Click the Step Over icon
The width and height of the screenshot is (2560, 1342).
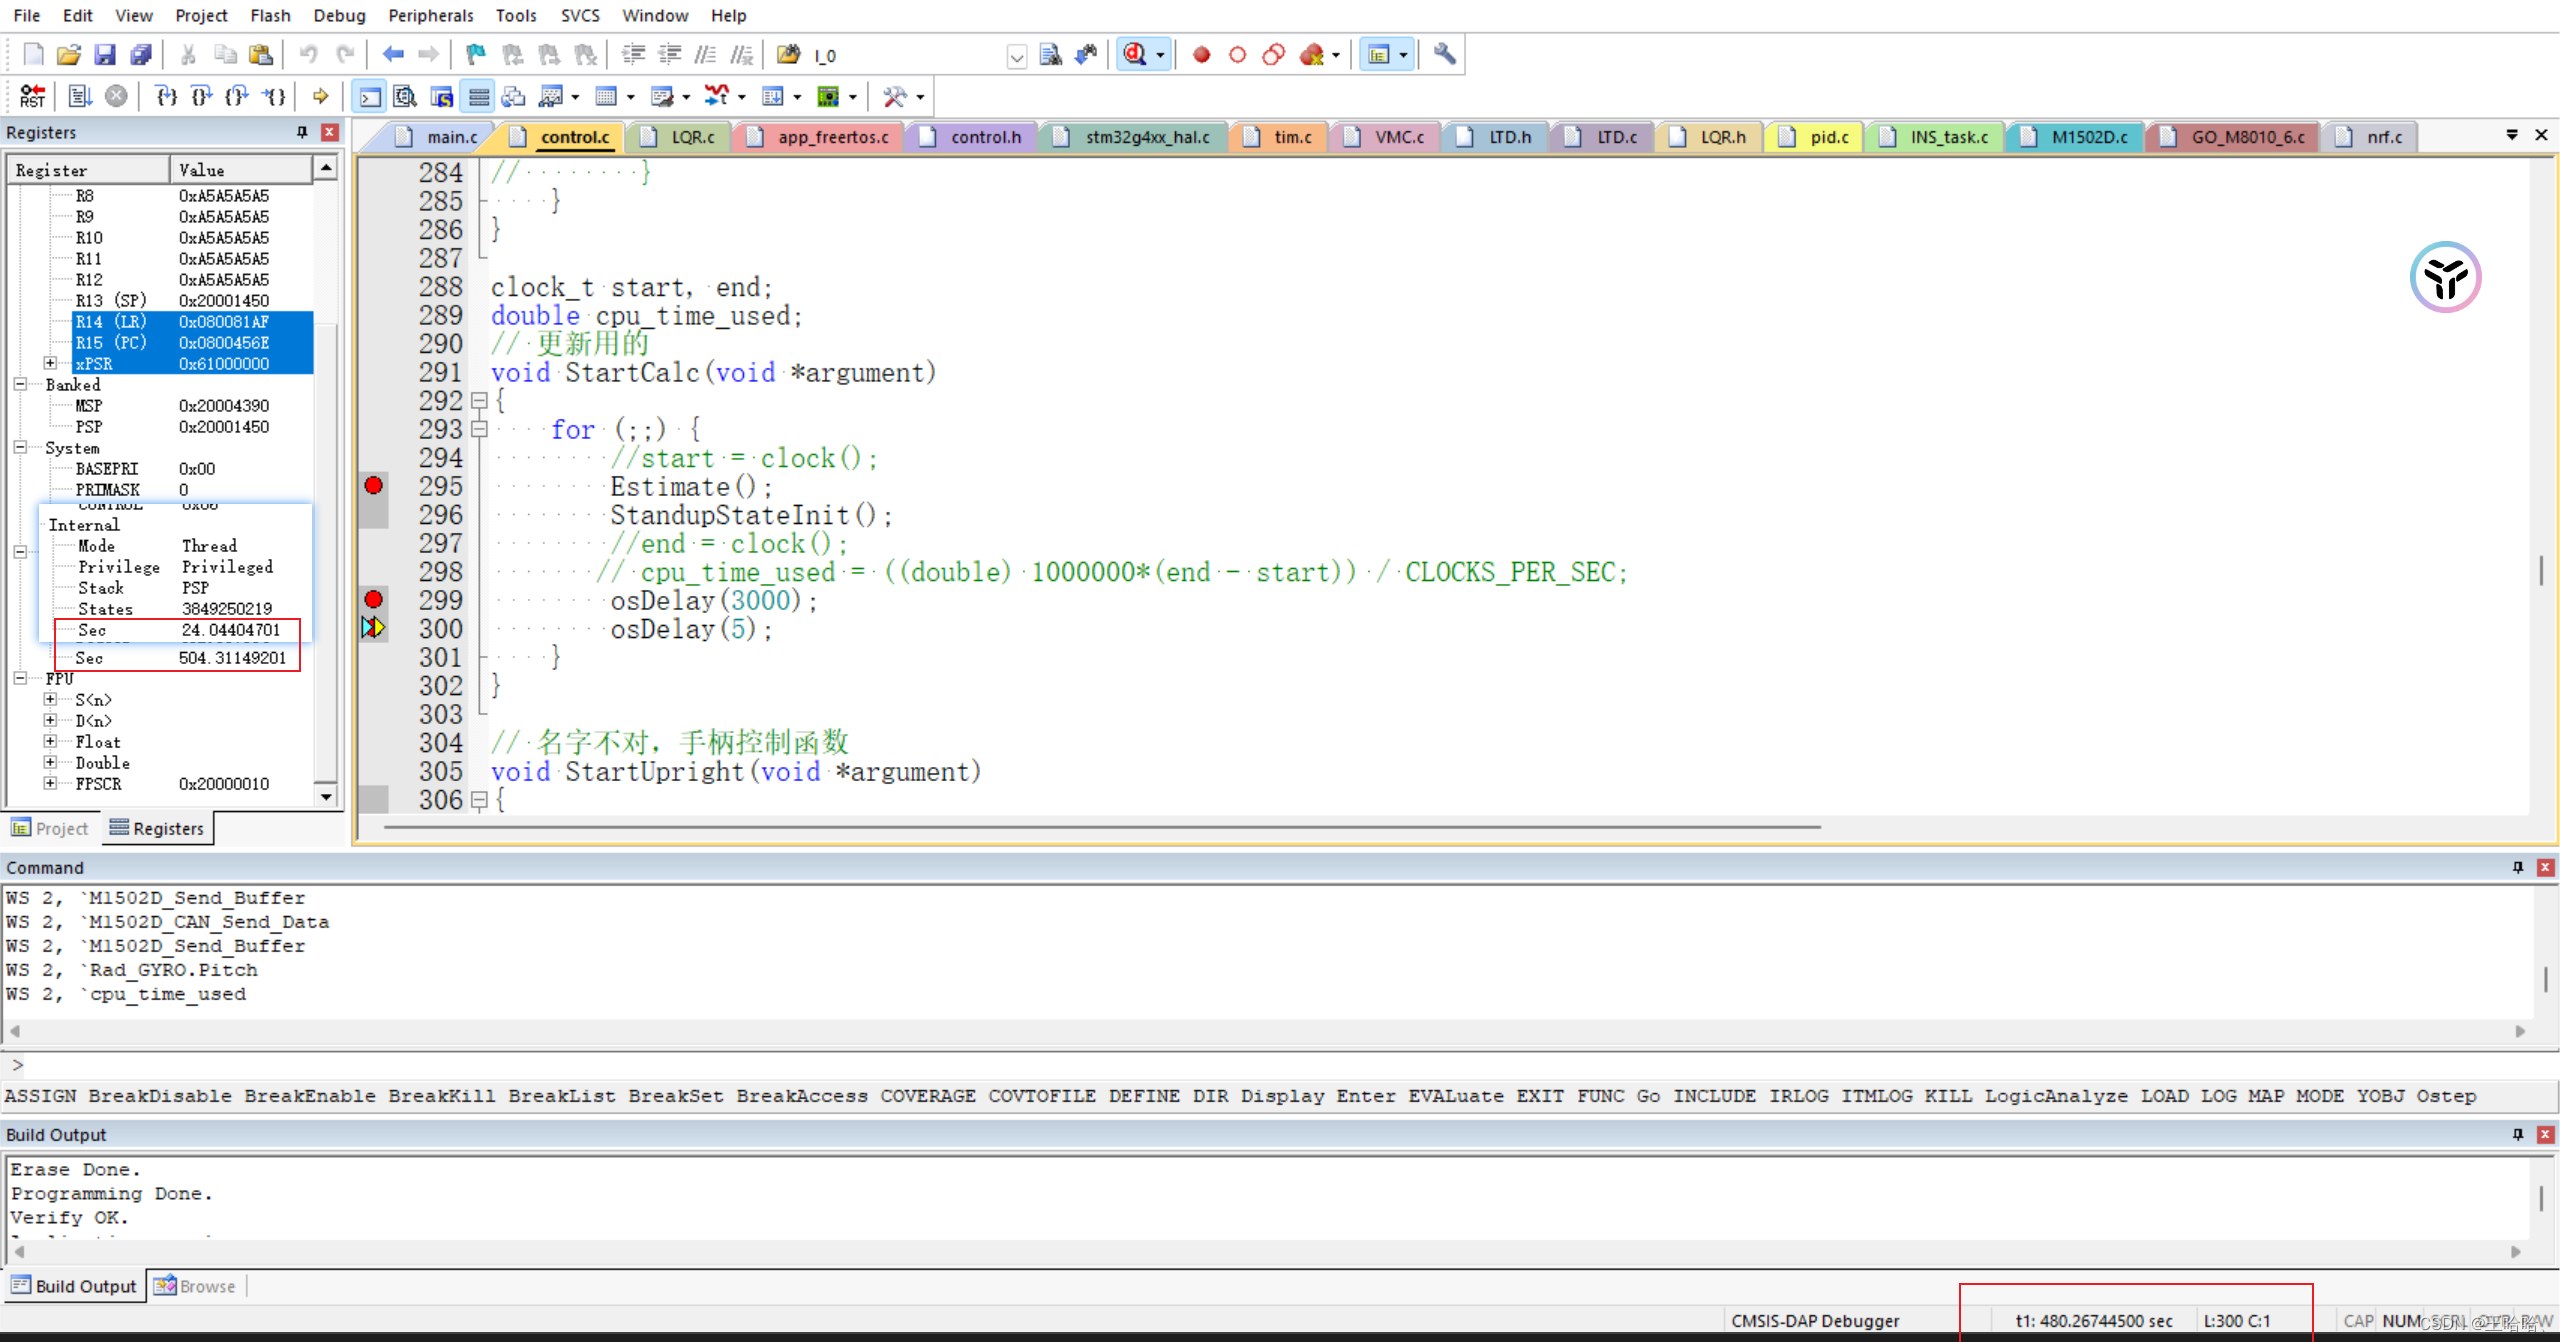pos(202,96)
